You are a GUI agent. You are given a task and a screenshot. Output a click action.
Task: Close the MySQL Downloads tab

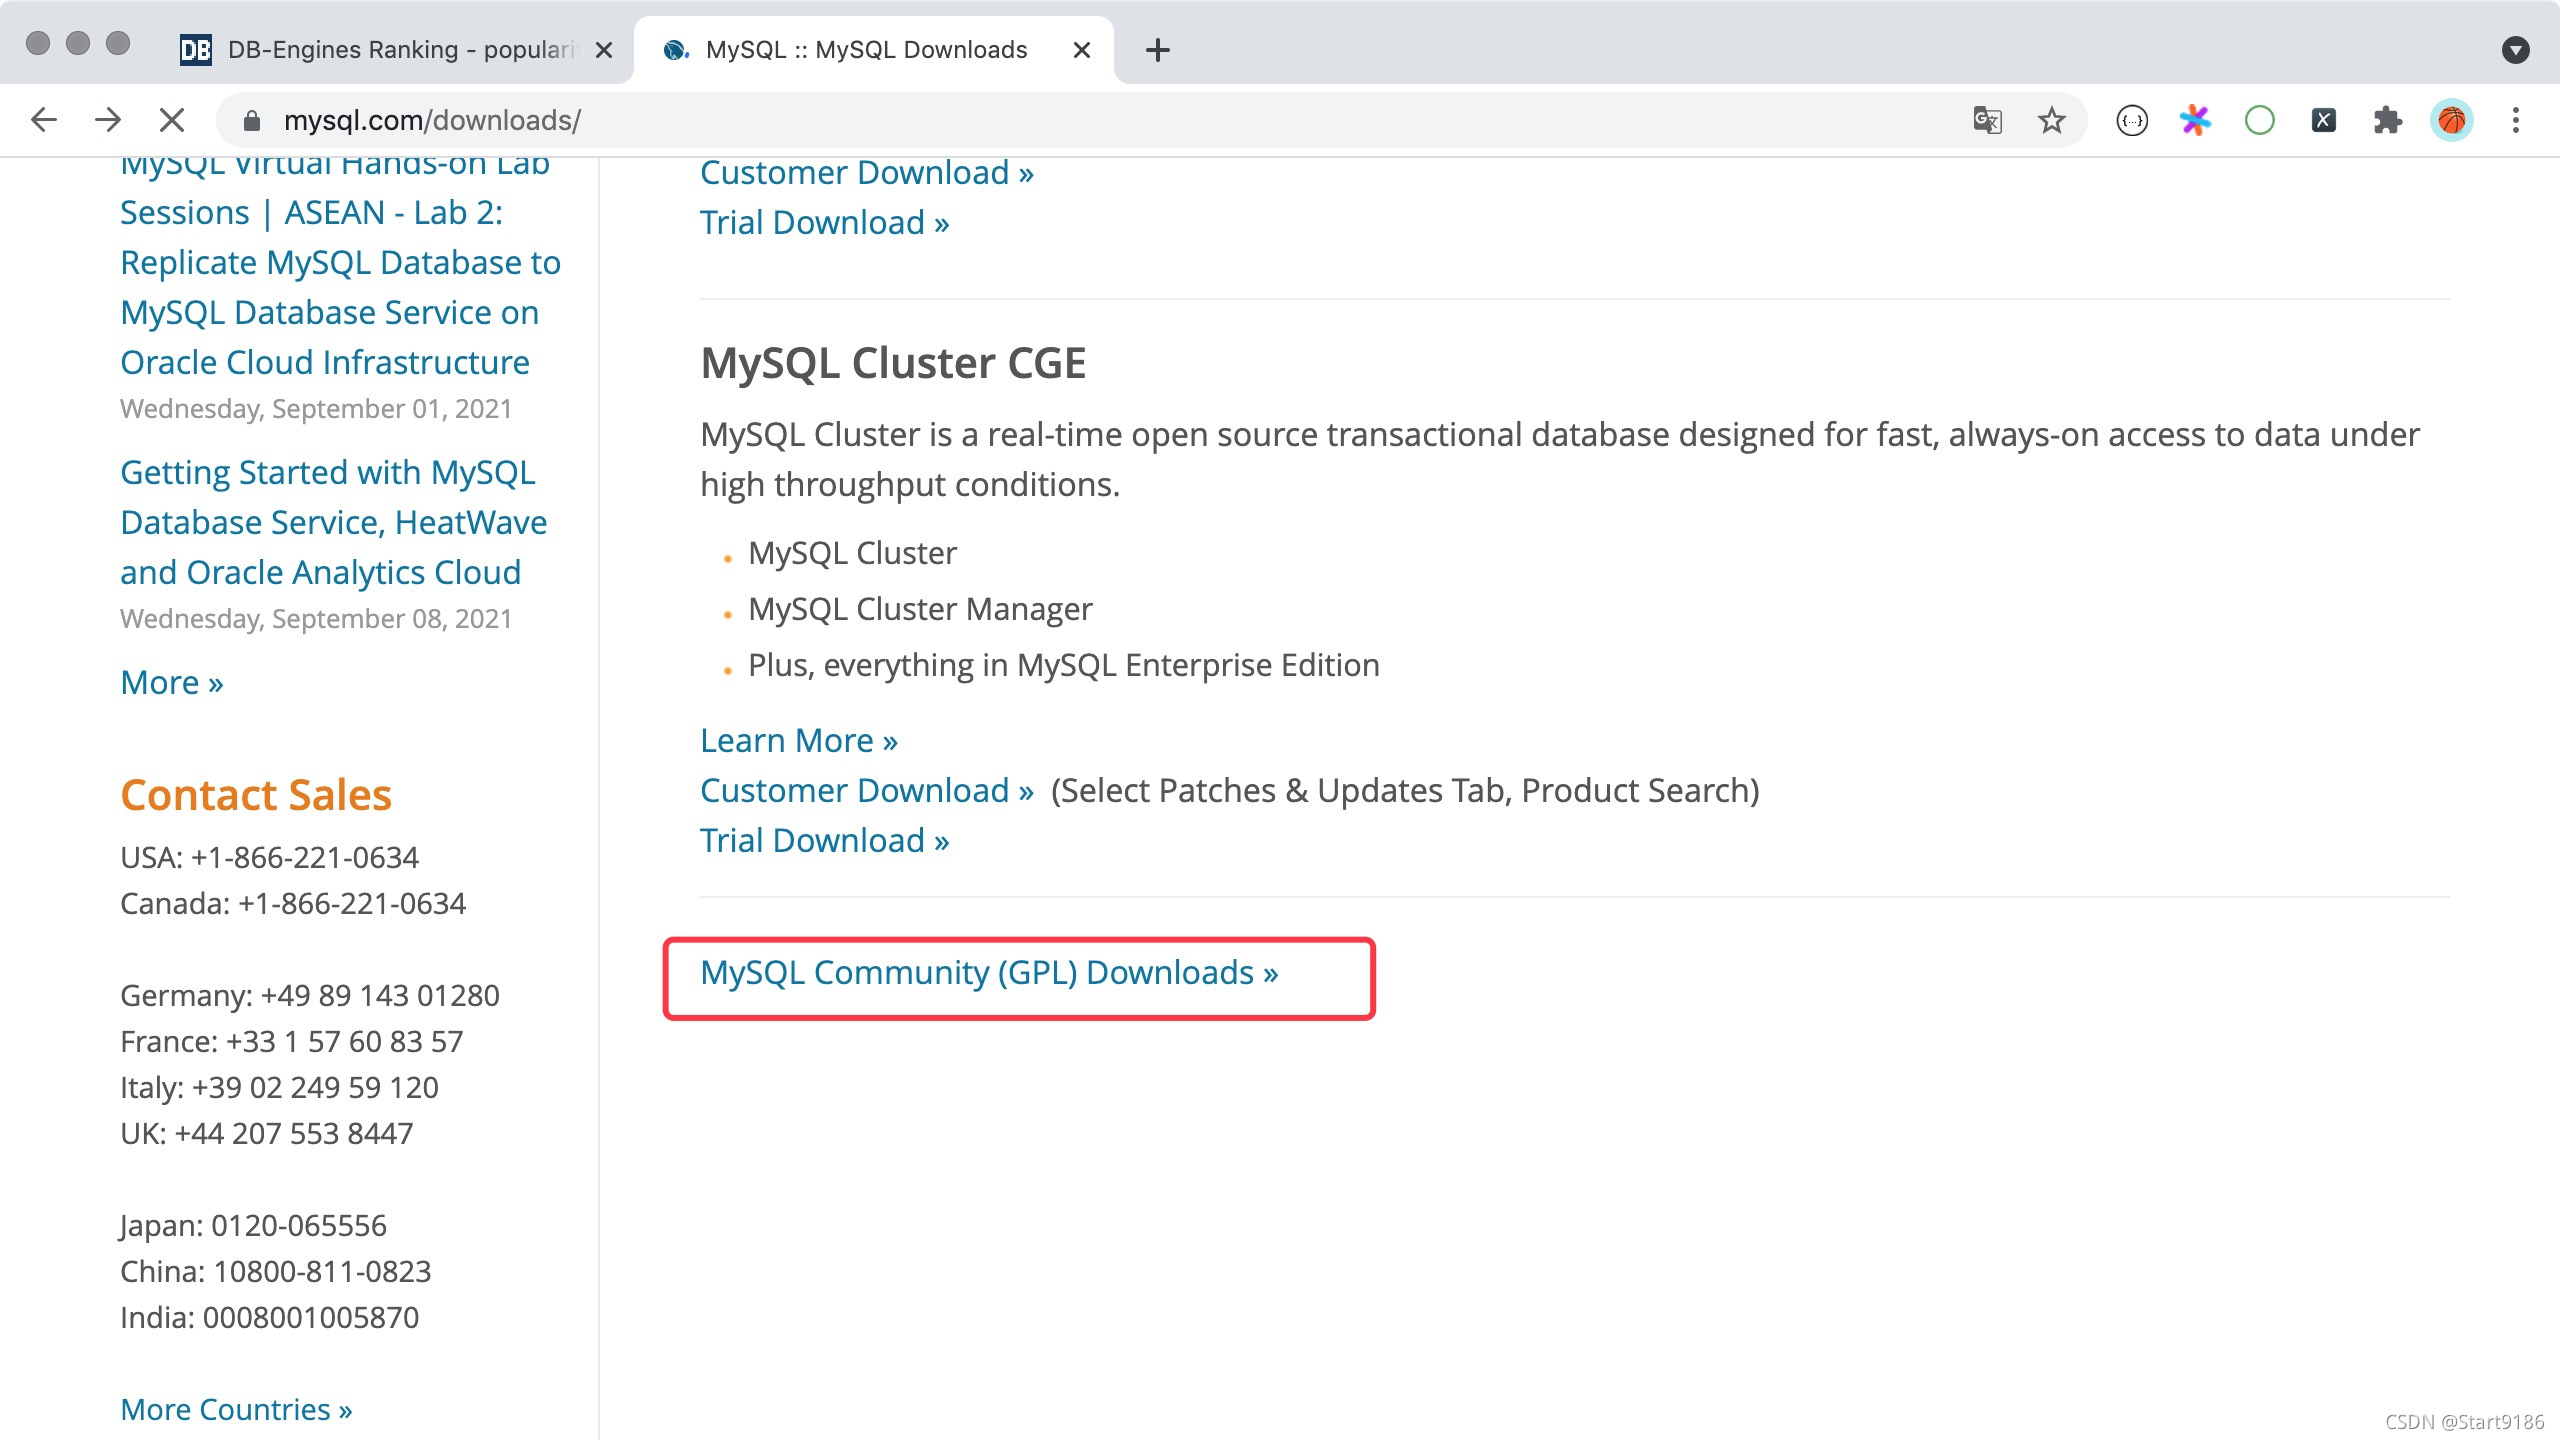[1081, 50]
